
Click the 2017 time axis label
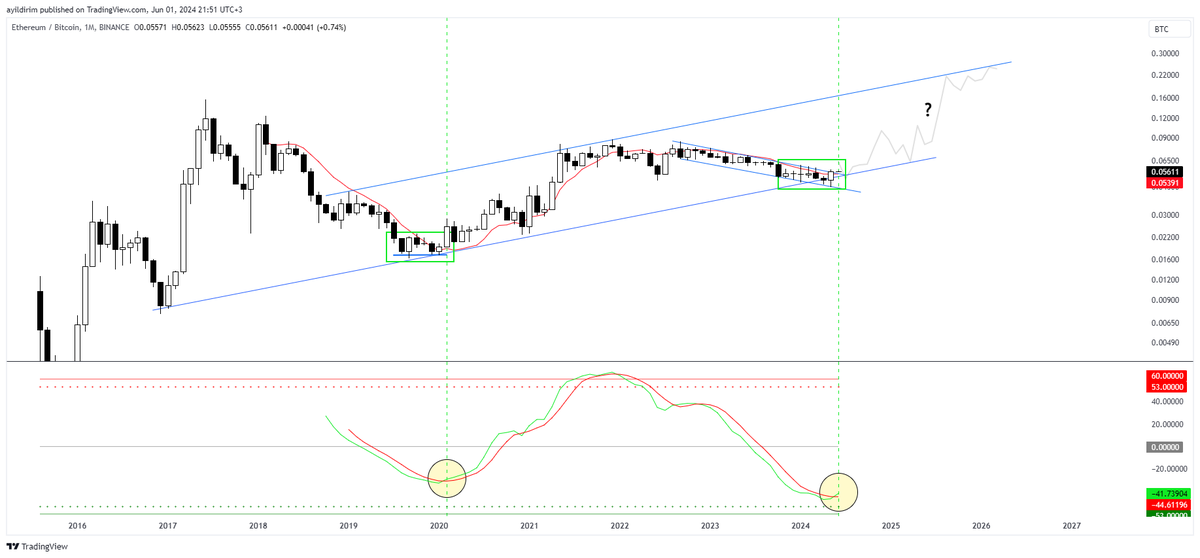[167, 524]
